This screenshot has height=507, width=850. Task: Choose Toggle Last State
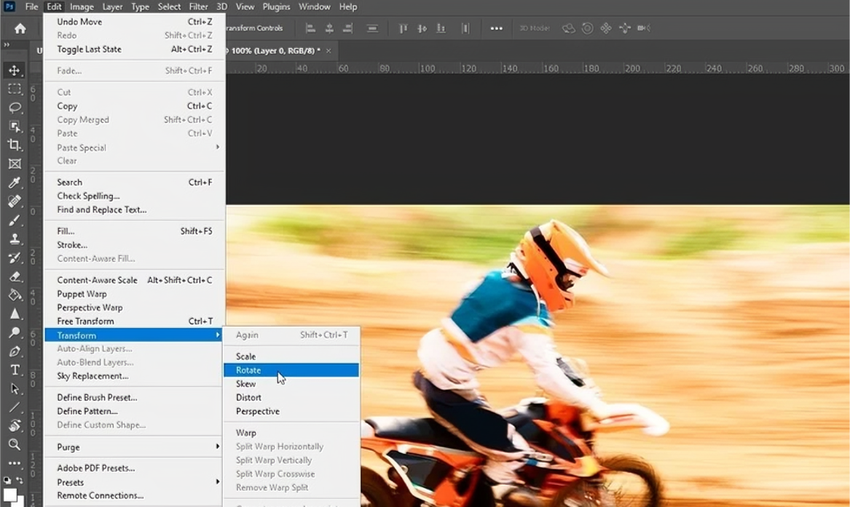coord(134,49)
